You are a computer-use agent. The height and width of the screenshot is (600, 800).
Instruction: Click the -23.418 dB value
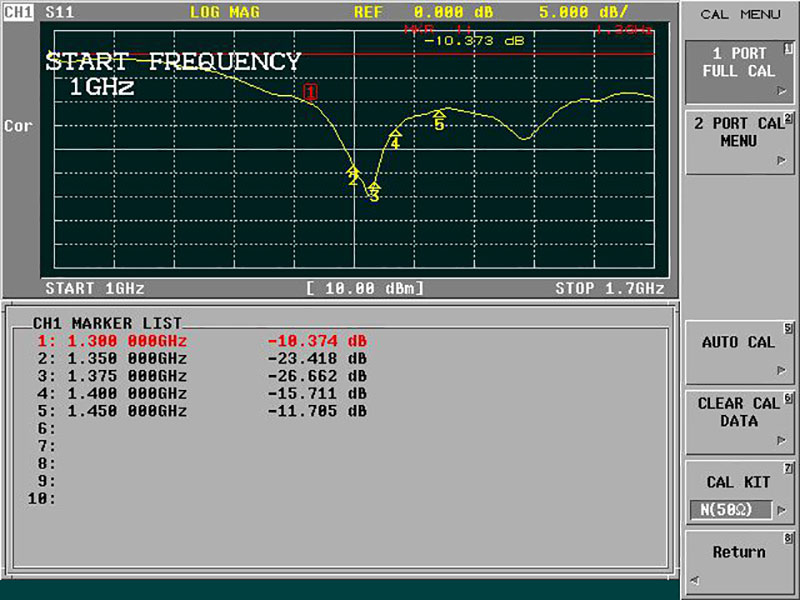(x=317, y=359)
